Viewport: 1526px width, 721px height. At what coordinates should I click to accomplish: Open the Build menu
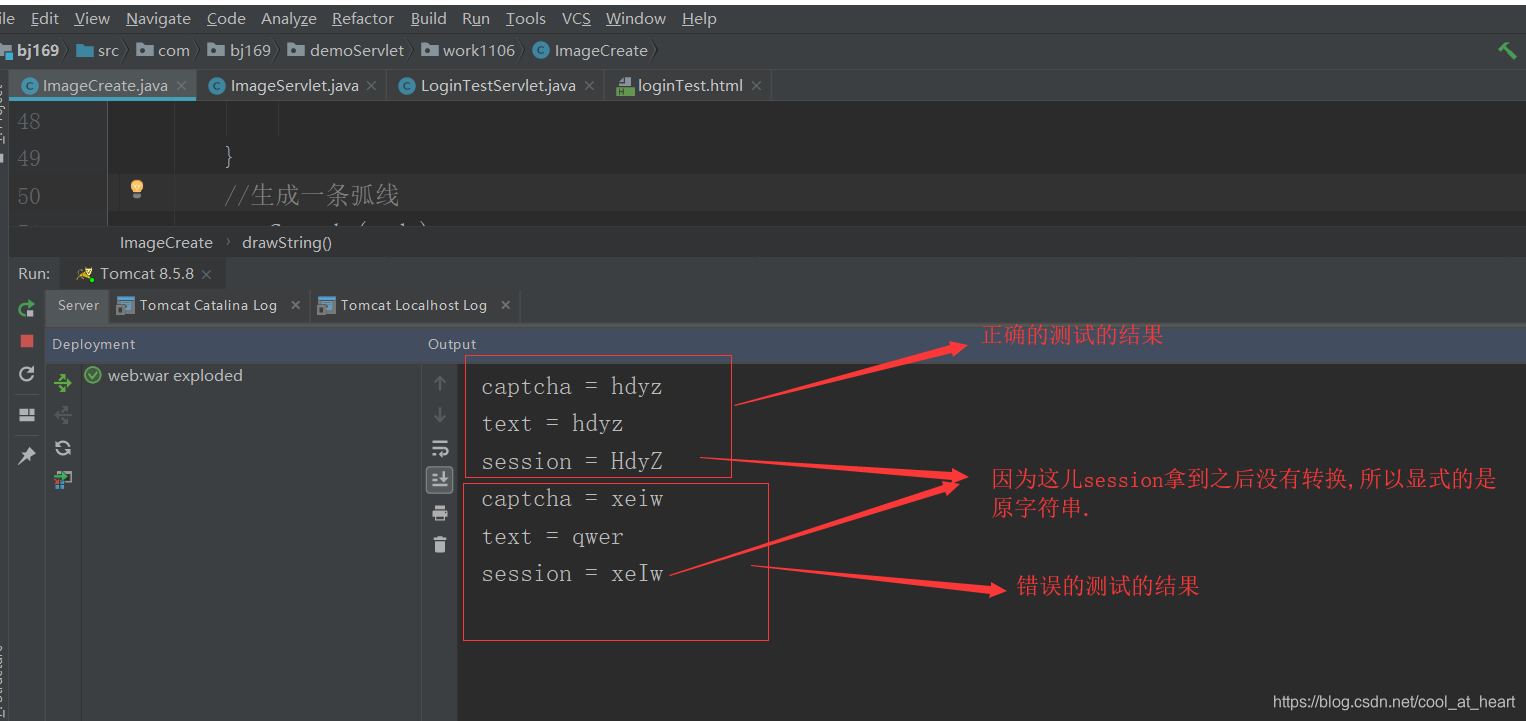[429, 19]
